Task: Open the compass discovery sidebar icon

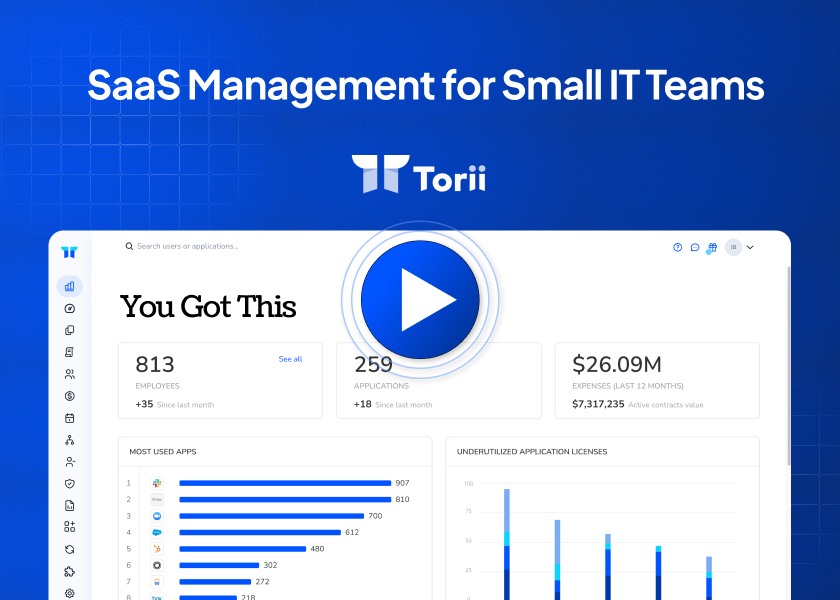Action: [70, 309]
